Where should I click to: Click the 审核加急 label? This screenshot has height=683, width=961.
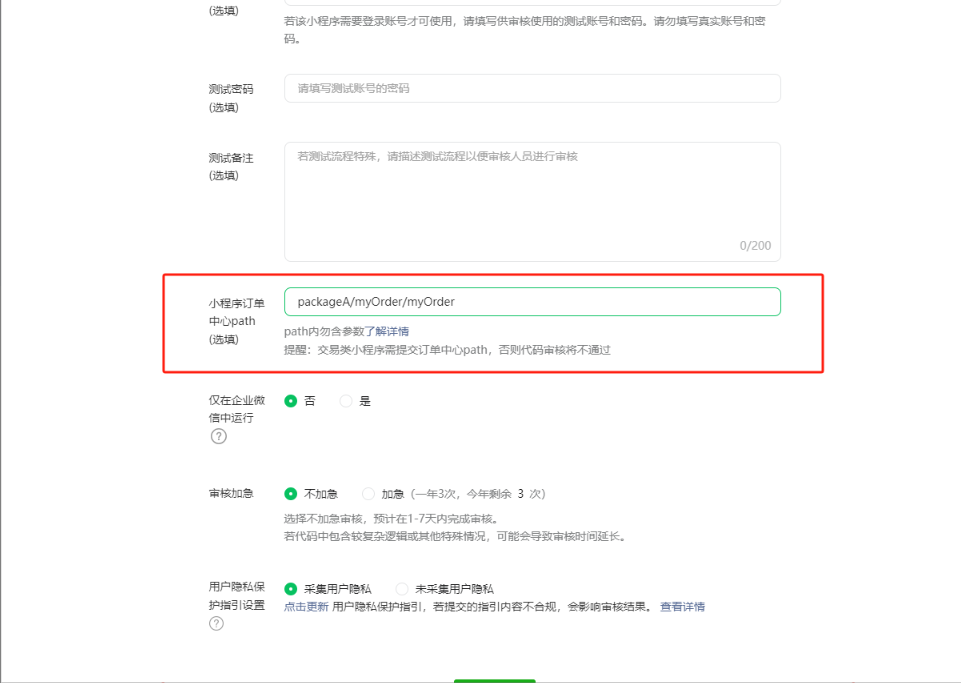click(231, 494)
